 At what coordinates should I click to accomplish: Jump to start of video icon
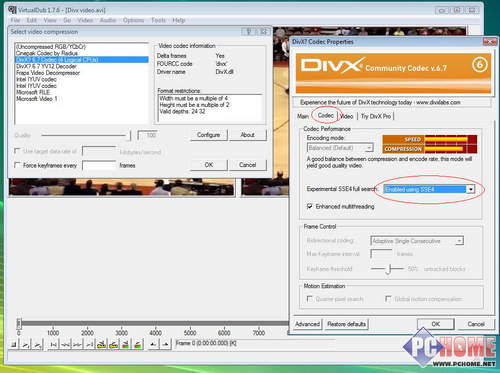coord(53,344)
